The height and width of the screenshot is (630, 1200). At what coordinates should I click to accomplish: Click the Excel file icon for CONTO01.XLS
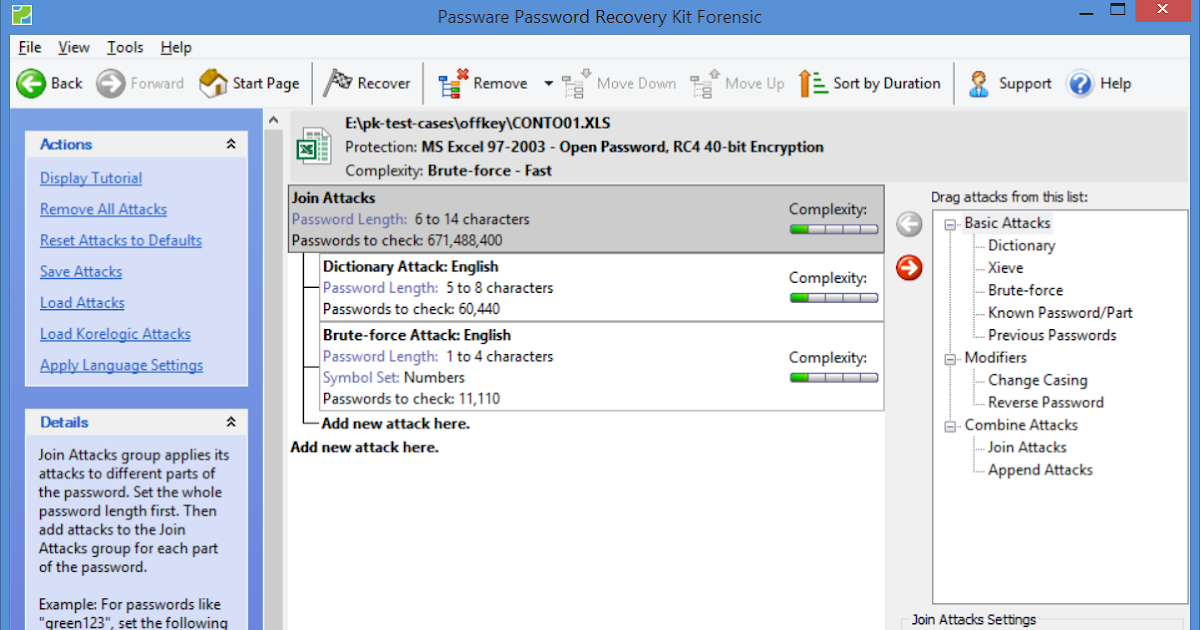[314, 146]
